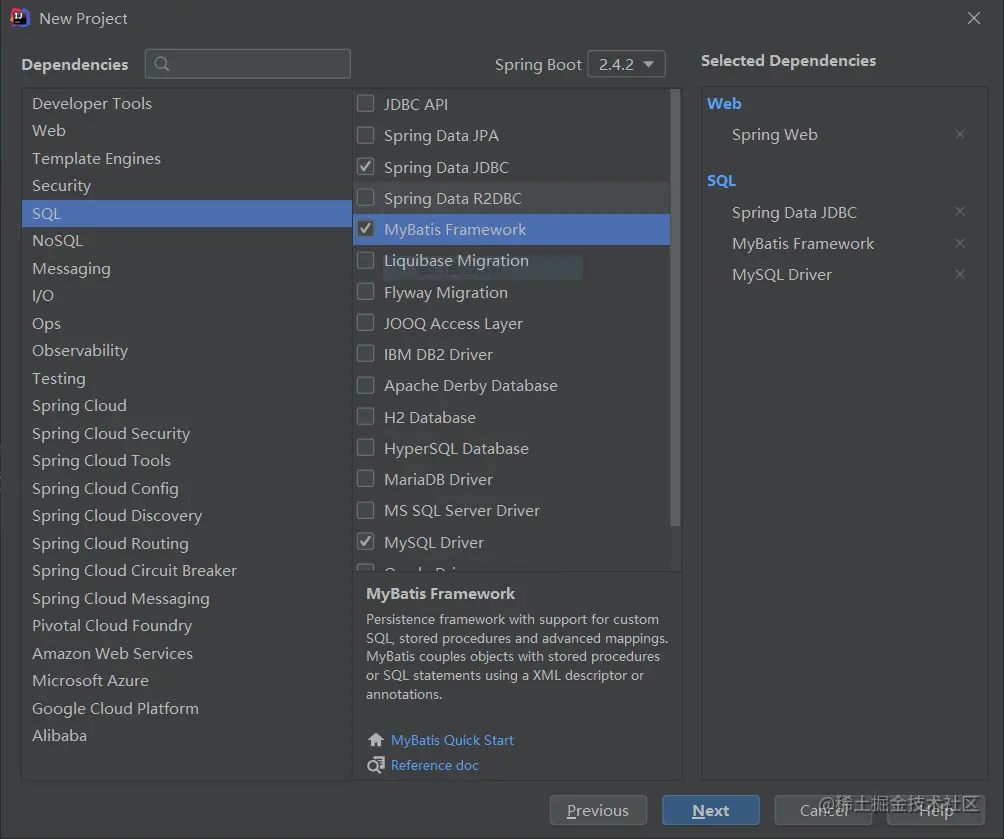The width and height of the screenshot is (1004, 839).
Task: Click the SQL header in Selected Dependencies
Action: [x=722, y=181]
